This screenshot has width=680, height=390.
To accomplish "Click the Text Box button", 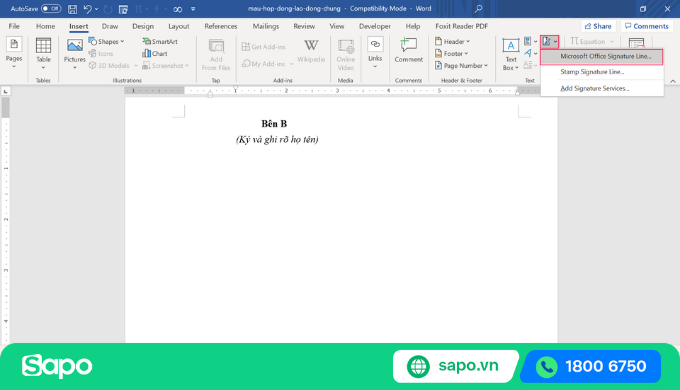I will click(x=511, y=55).
